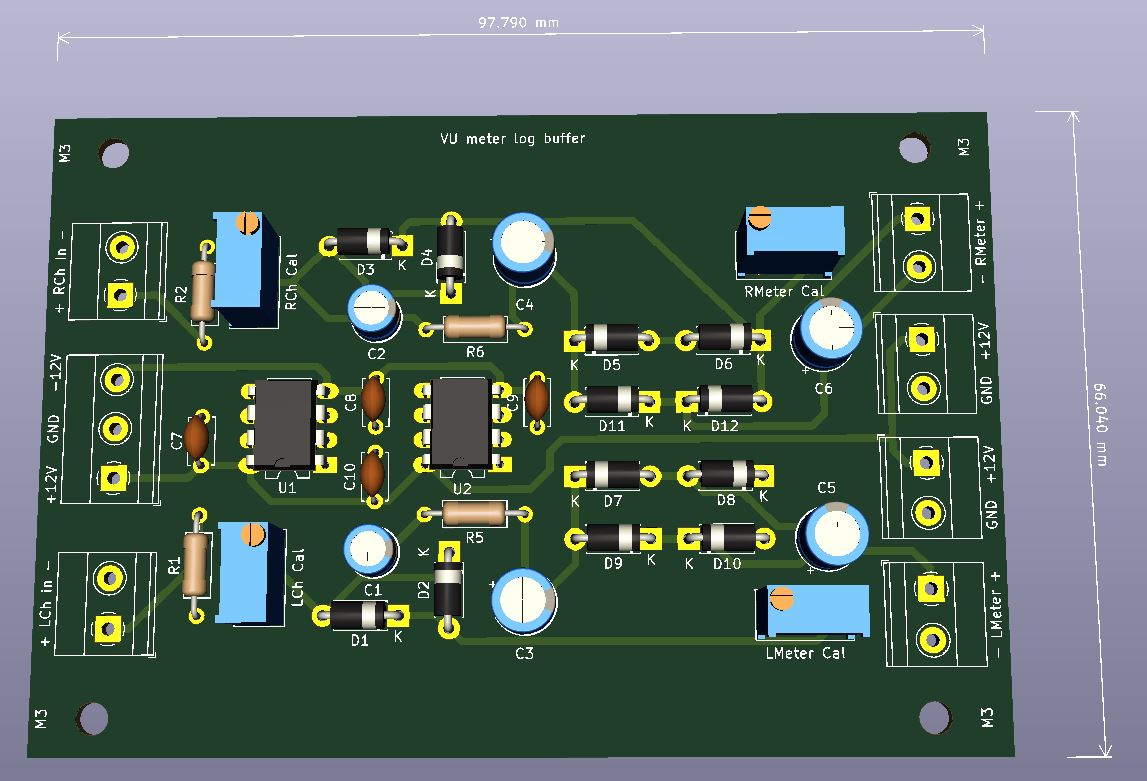
Task: Select the U2 IC chip body
Action: point(460,423)
